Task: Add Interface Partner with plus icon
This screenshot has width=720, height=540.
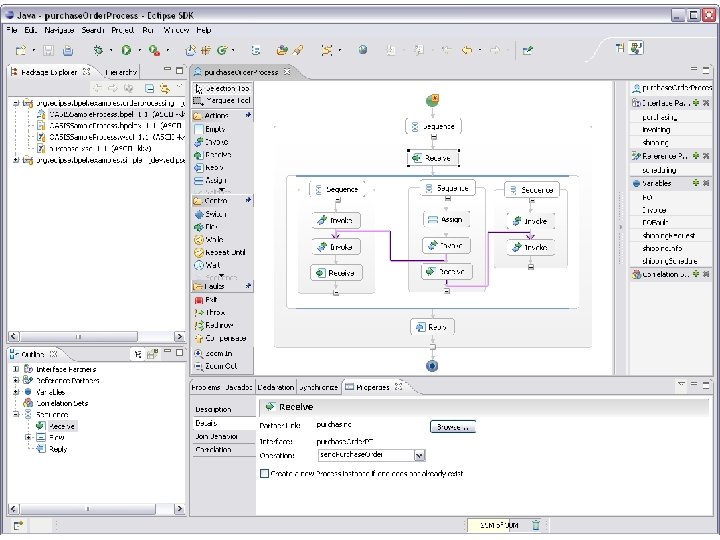Action: coord(696,103)
